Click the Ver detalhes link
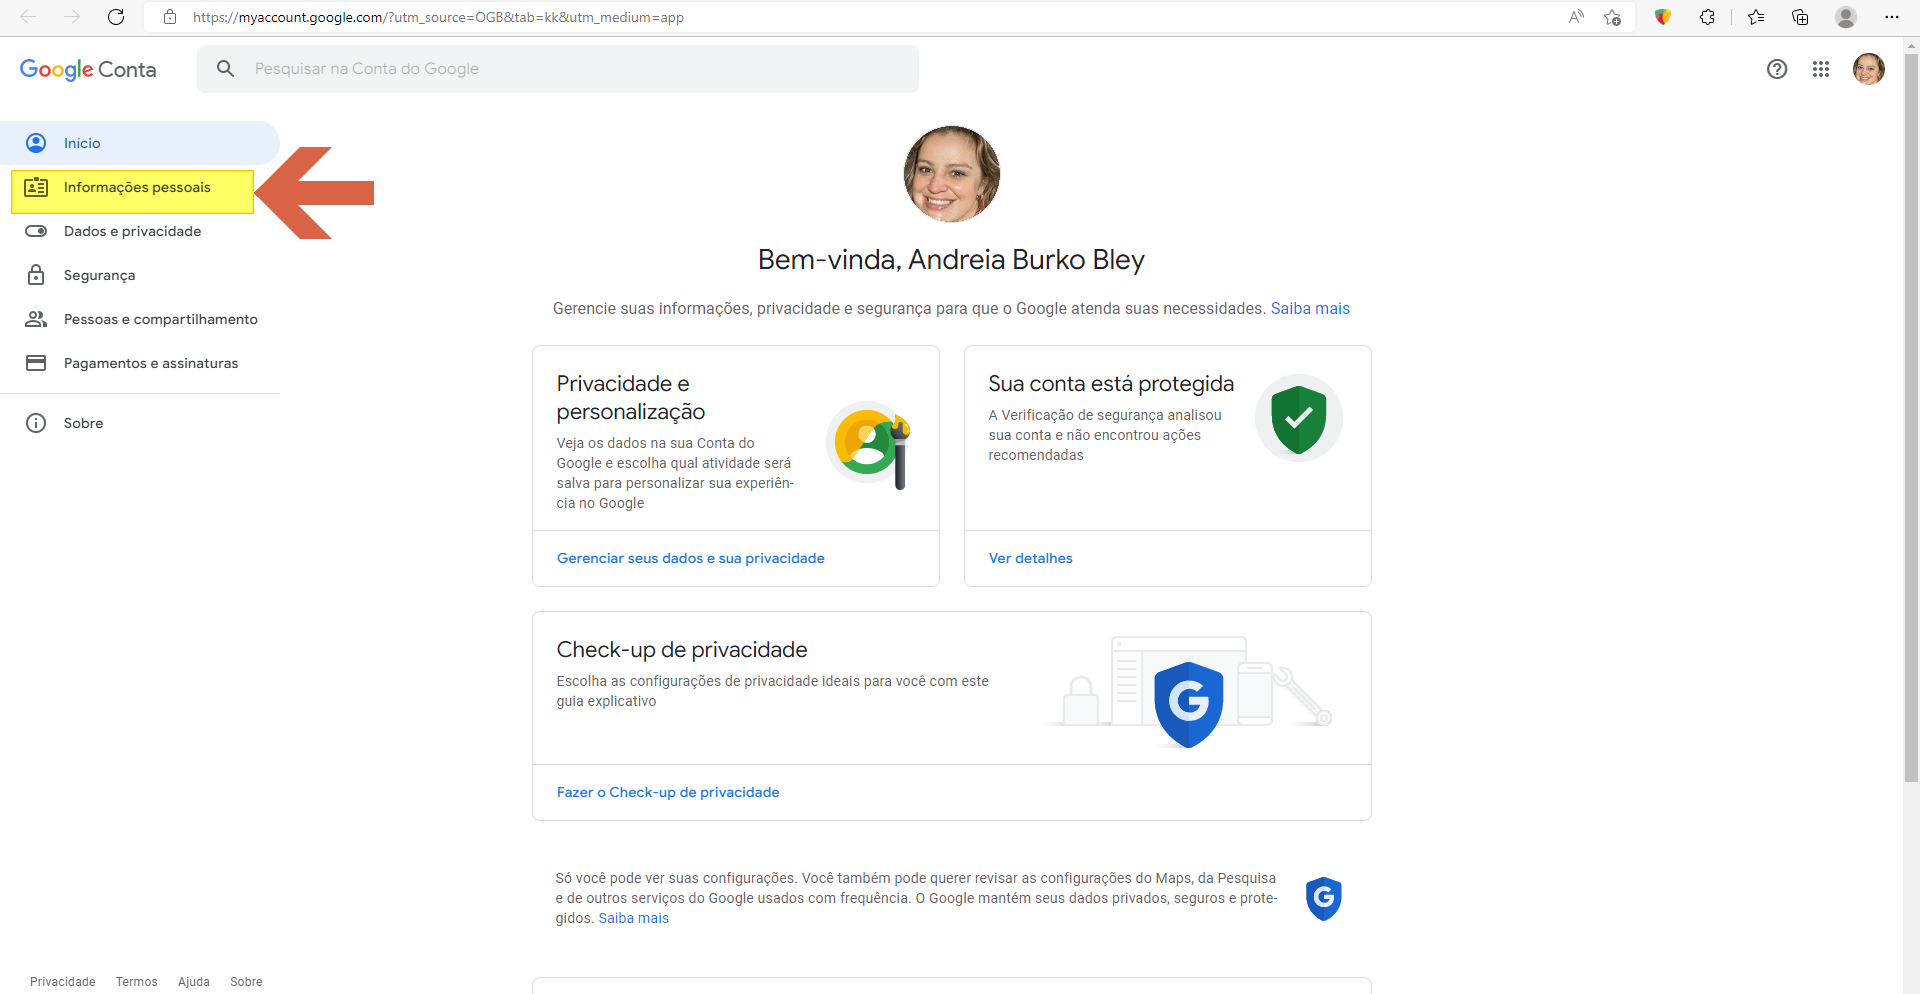 pos(1031,558)
